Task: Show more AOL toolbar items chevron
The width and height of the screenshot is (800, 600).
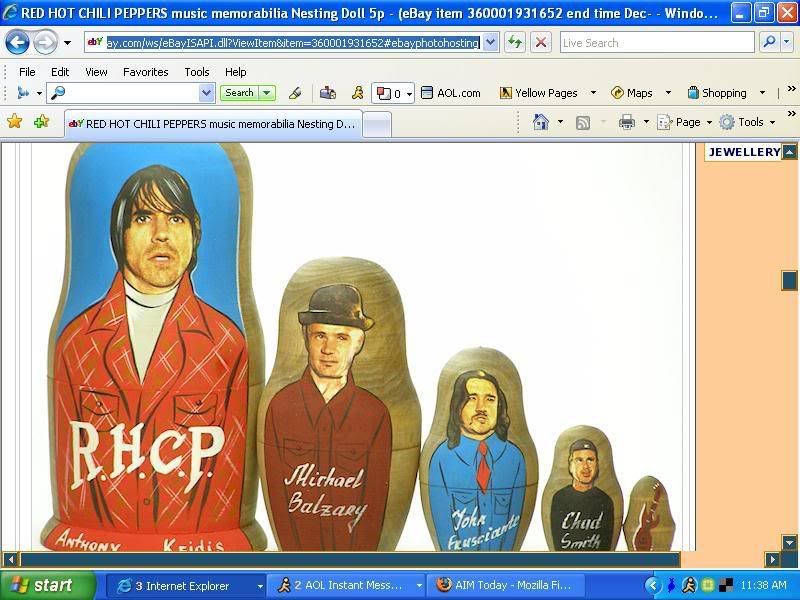Action: coord(791,89)
